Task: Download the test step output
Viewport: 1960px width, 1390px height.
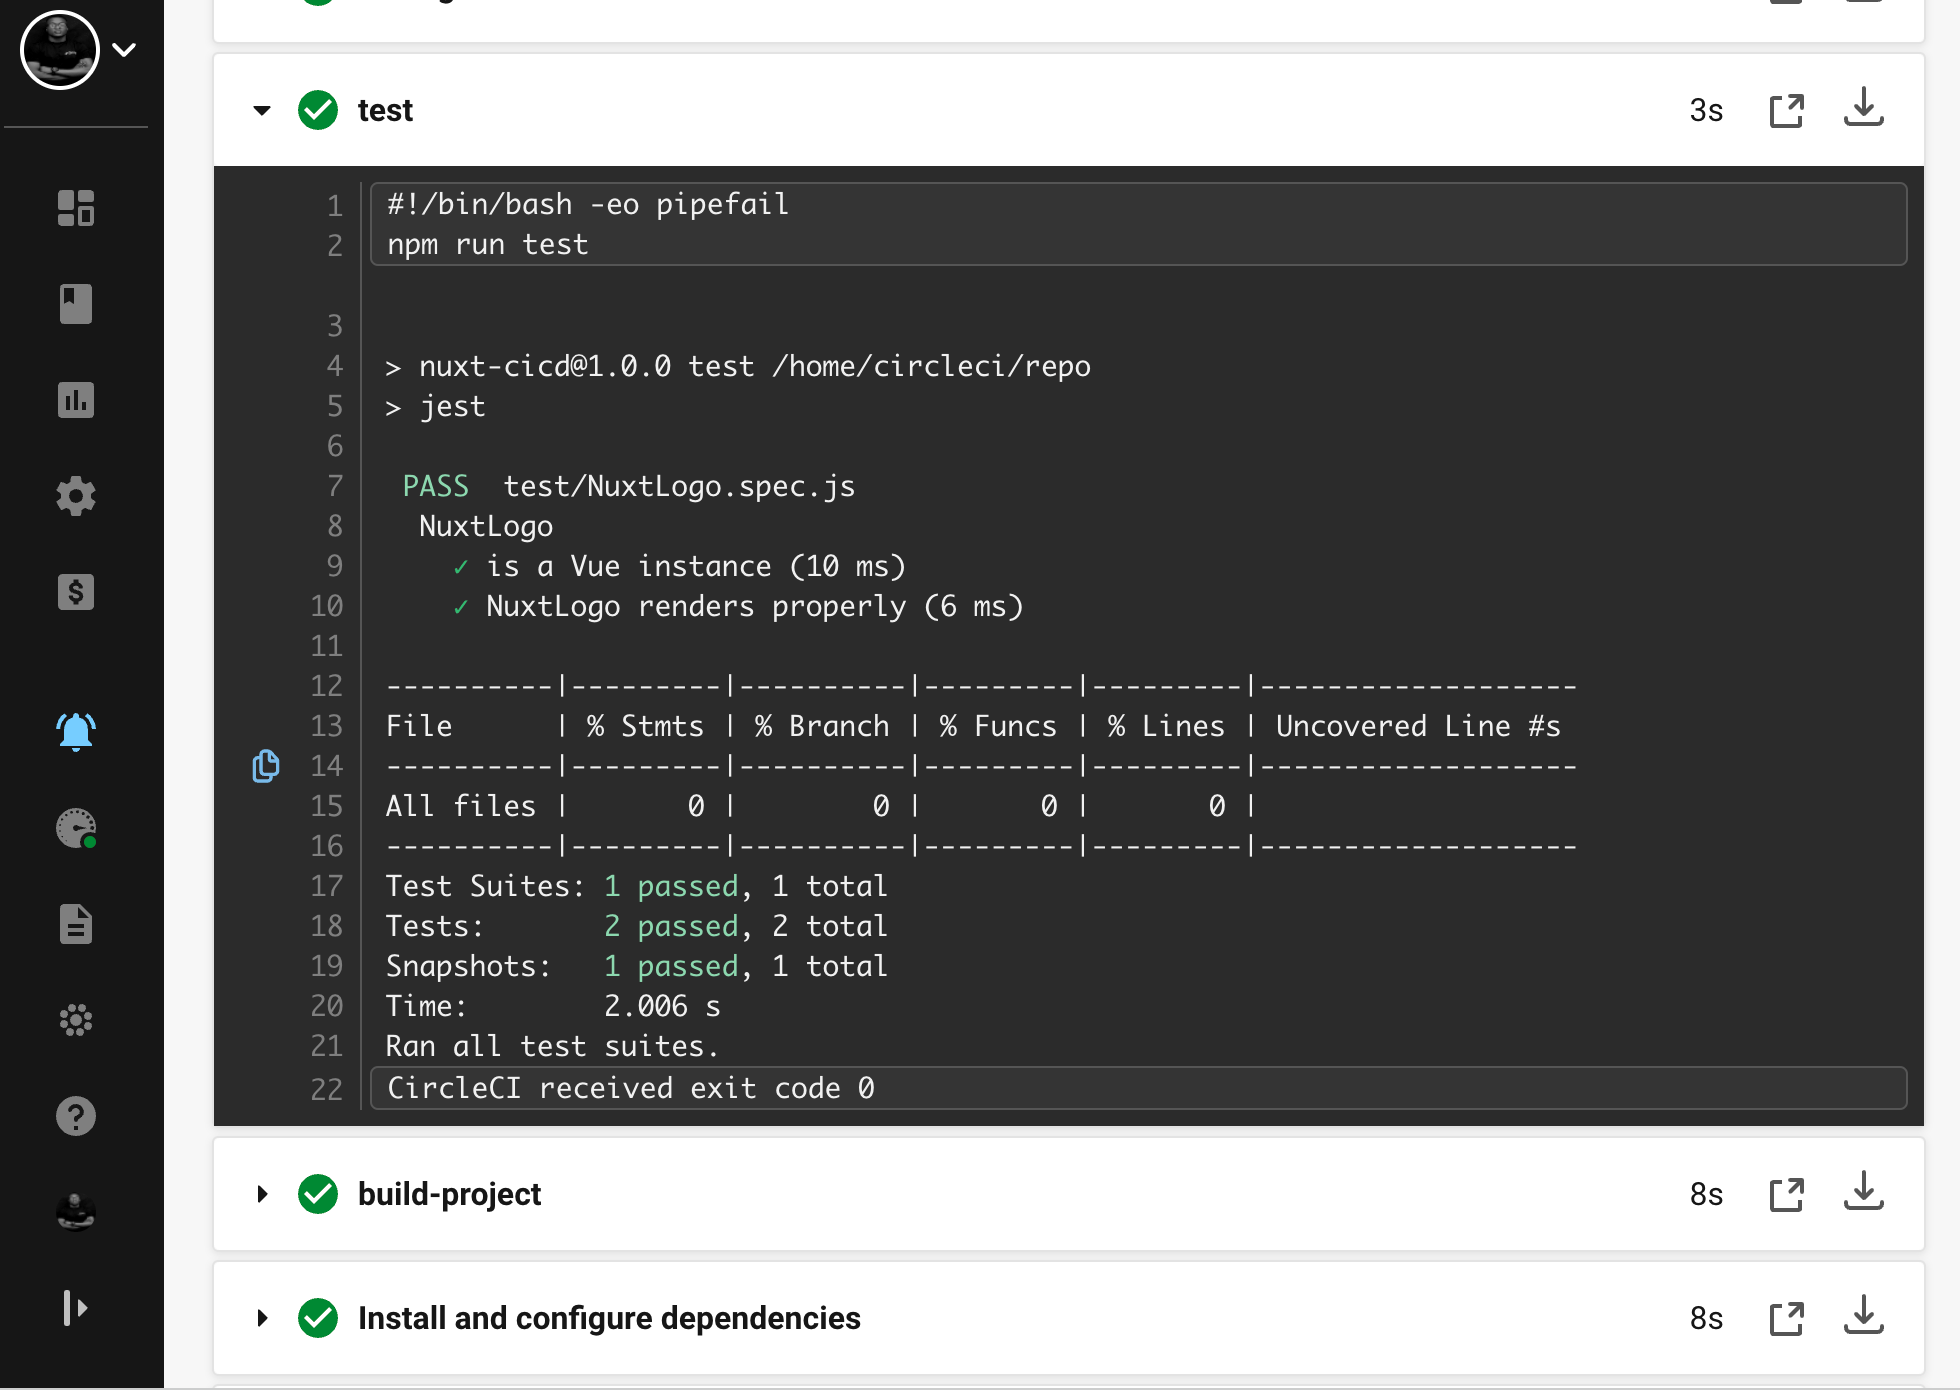Action: 1864,110
